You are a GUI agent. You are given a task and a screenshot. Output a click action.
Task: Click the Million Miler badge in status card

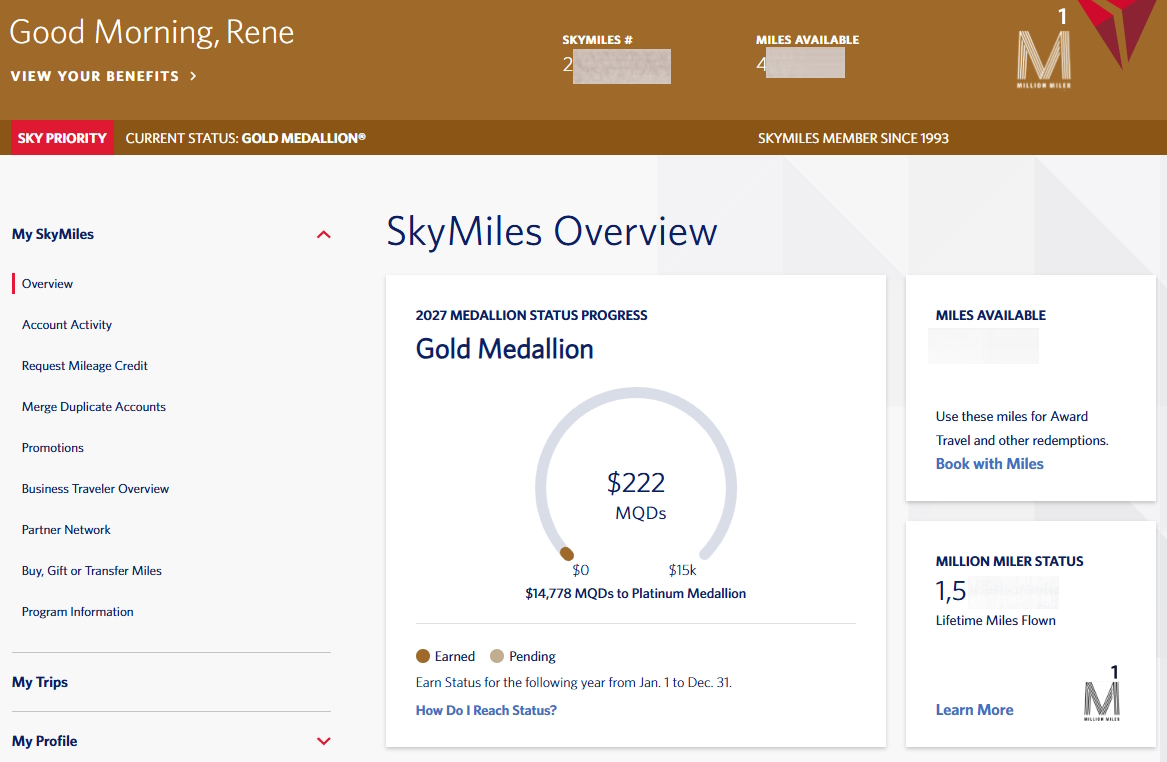coord(1102,694)
